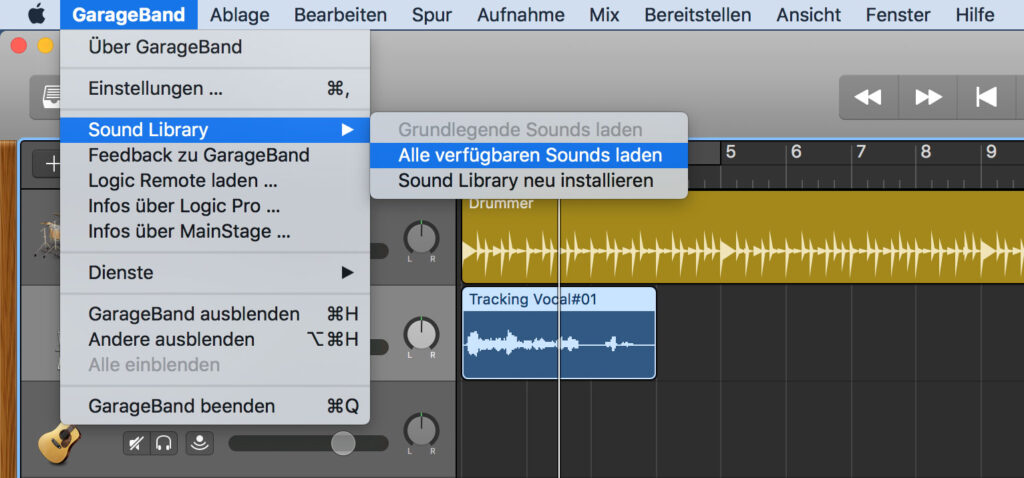Open Einstellungen preferences
The image size is (1024, 478).
click(215, 88)
